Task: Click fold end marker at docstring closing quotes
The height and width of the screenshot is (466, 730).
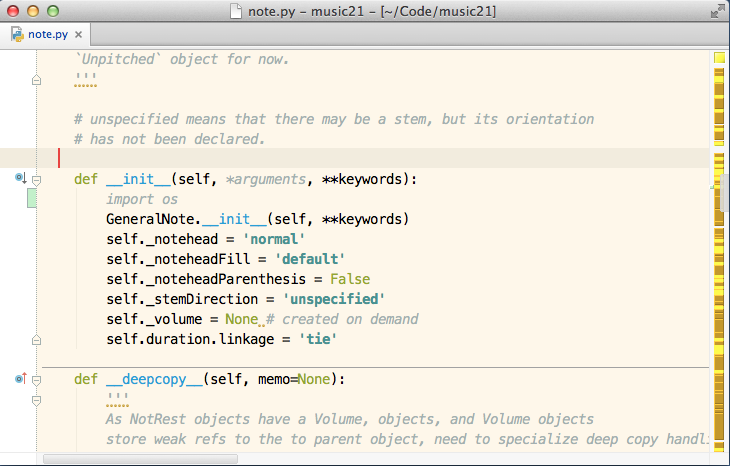Action: (x=36, y=80)
